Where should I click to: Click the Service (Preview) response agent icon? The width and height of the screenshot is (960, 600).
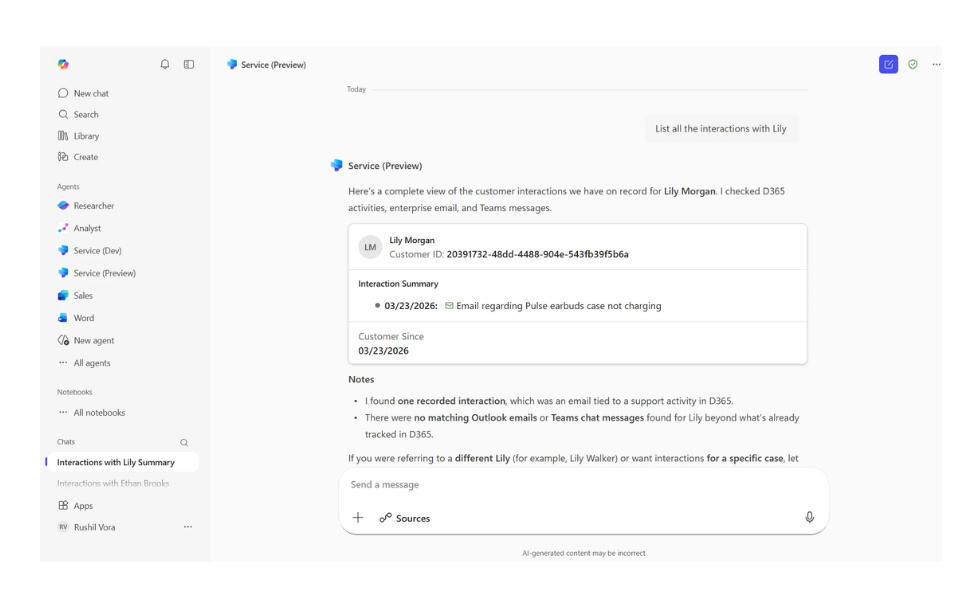336,165
